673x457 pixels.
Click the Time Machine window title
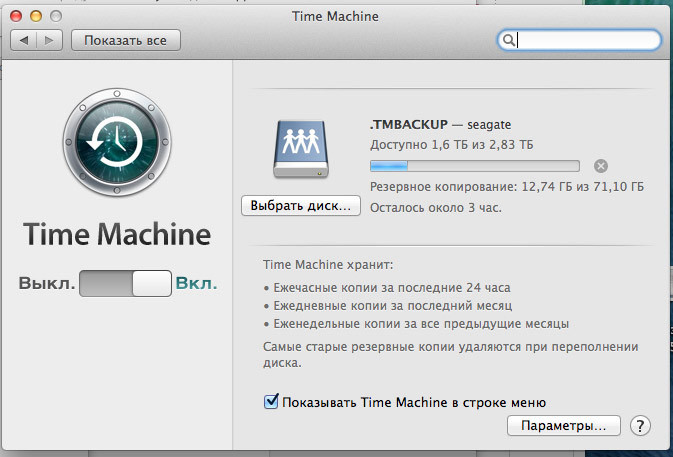click(x=336, y=15)
